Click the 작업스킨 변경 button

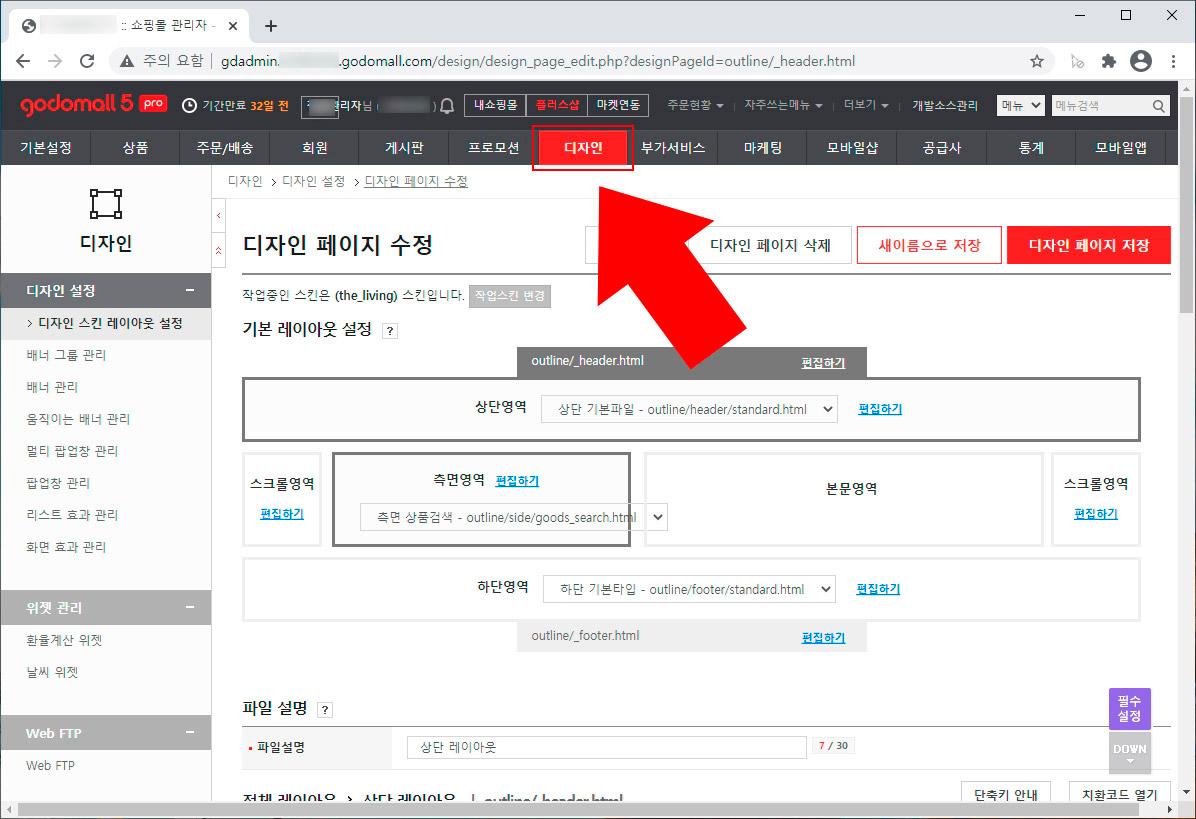click(x=510, y=296)
